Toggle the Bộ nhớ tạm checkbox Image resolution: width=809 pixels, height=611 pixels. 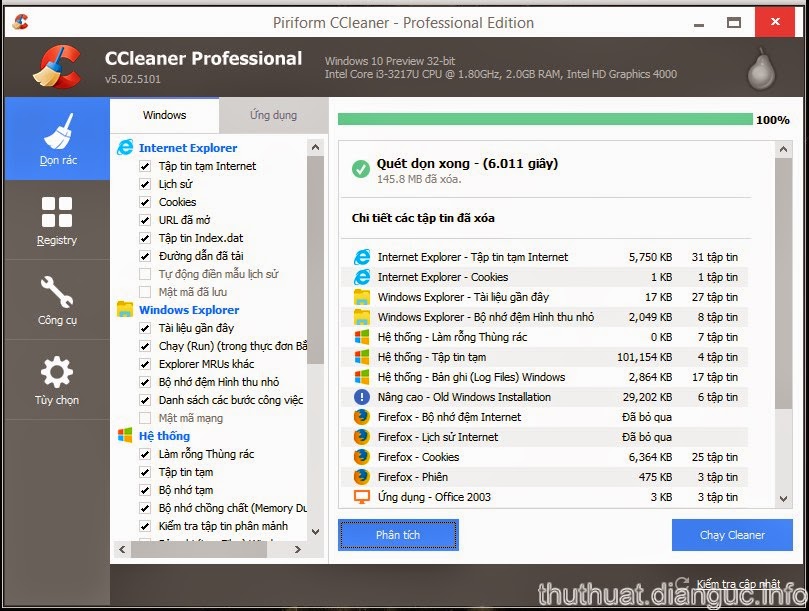click(145, 490)
